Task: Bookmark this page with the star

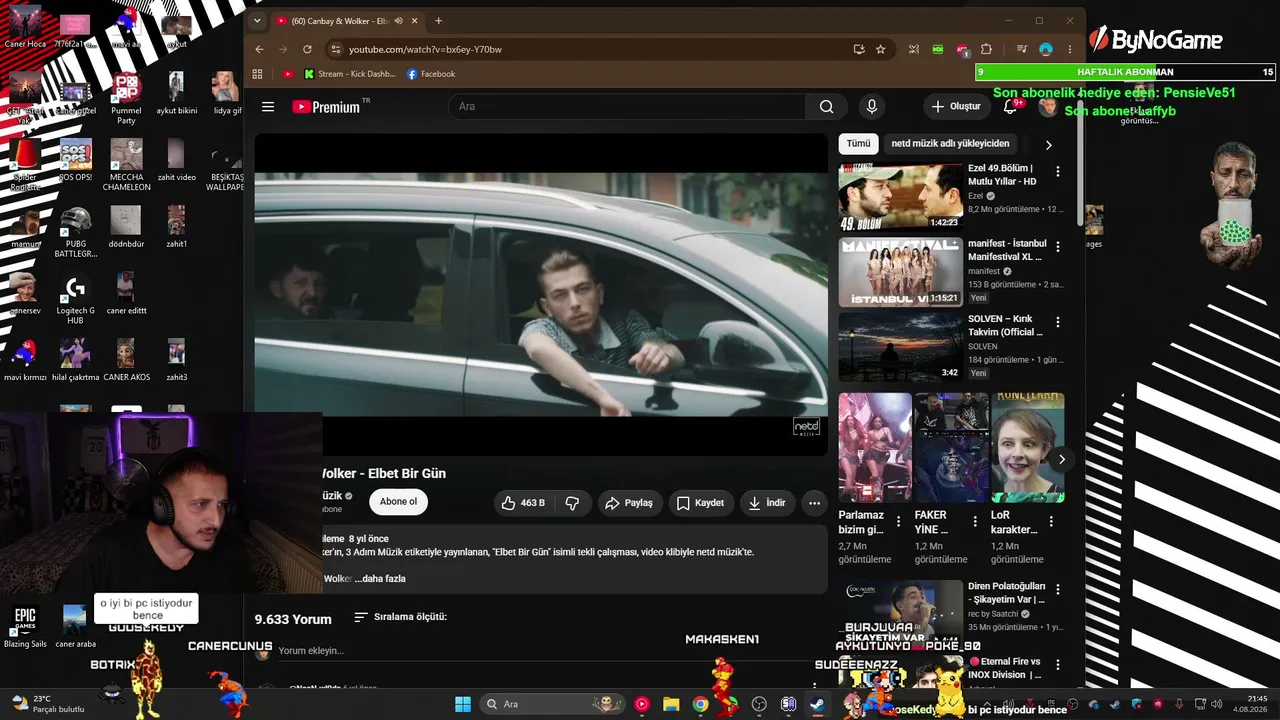Action: click(x=881, y=49)
